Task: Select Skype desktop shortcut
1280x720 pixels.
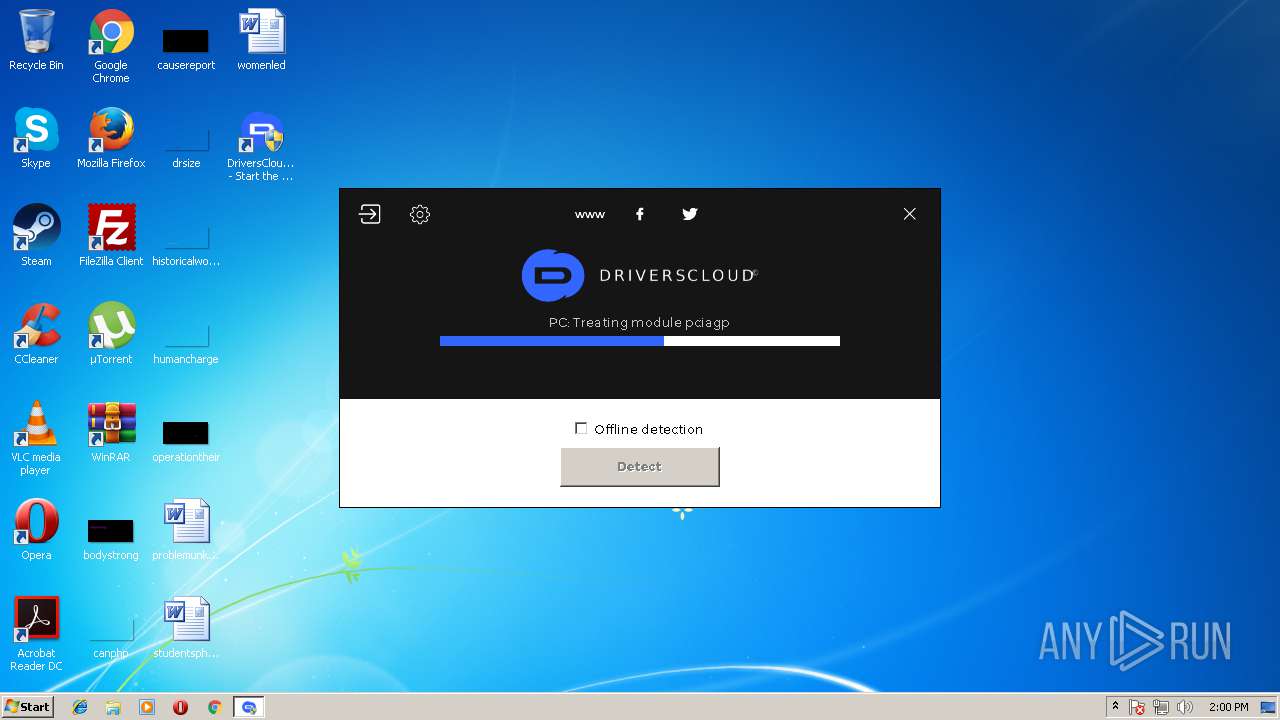Action: (x=36, y=138)
